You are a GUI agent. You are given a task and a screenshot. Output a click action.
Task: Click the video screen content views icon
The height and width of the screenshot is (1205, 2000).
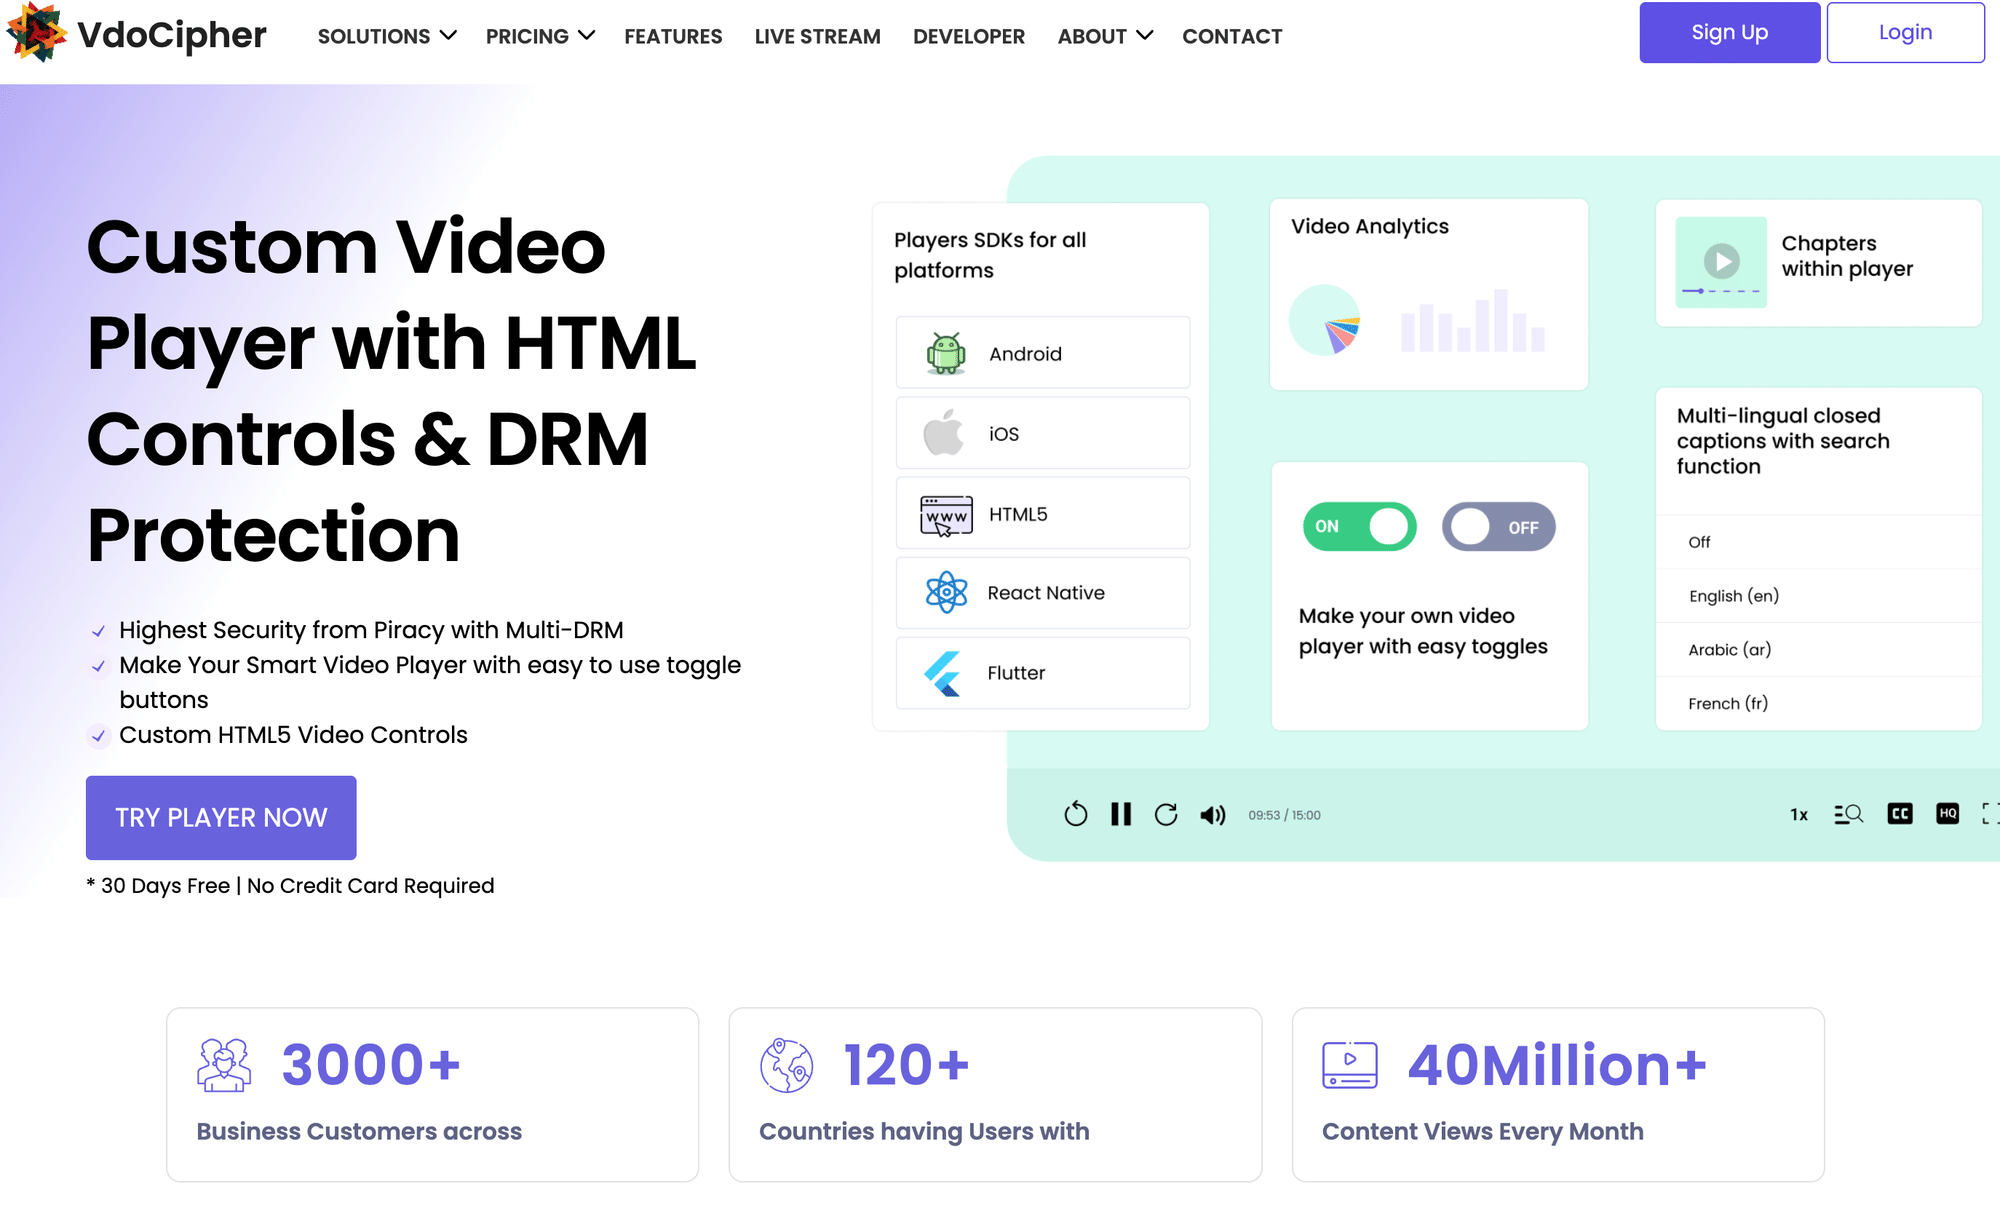1350,1065
